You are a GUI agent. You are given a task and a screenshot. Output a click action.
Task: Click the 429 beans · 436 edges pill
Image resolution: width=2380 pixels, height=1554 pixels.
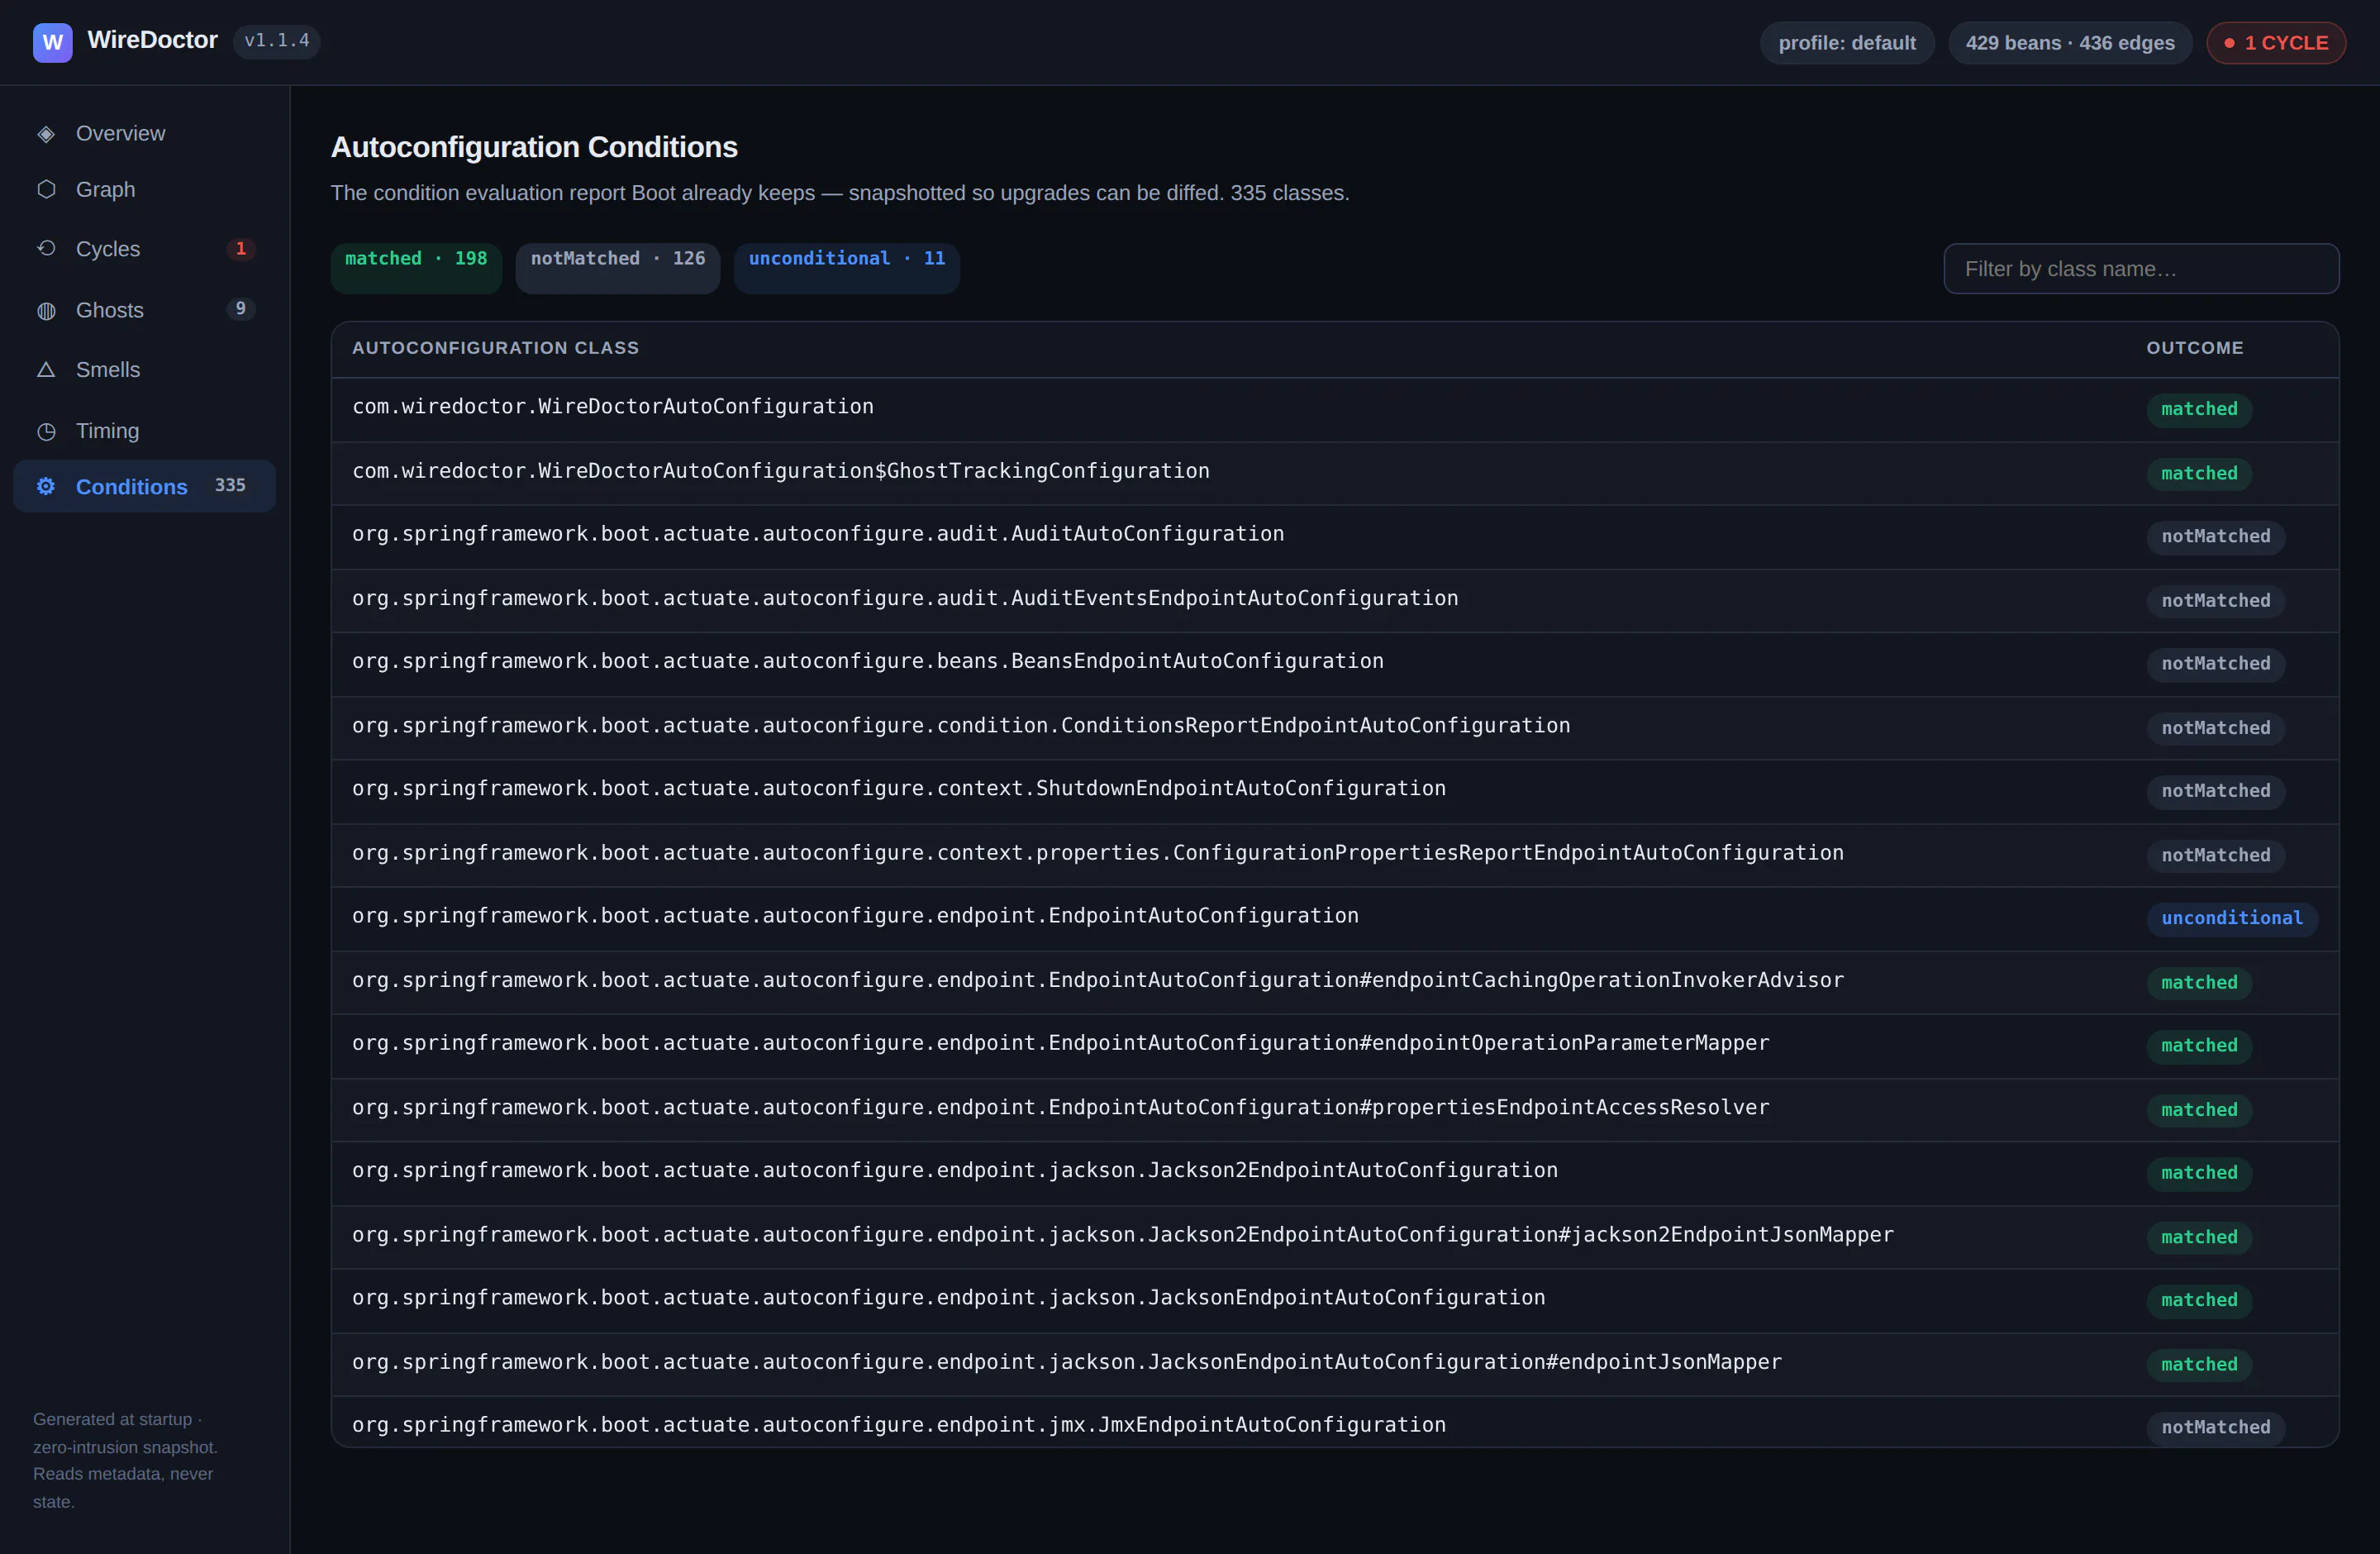pos(2070,43)
